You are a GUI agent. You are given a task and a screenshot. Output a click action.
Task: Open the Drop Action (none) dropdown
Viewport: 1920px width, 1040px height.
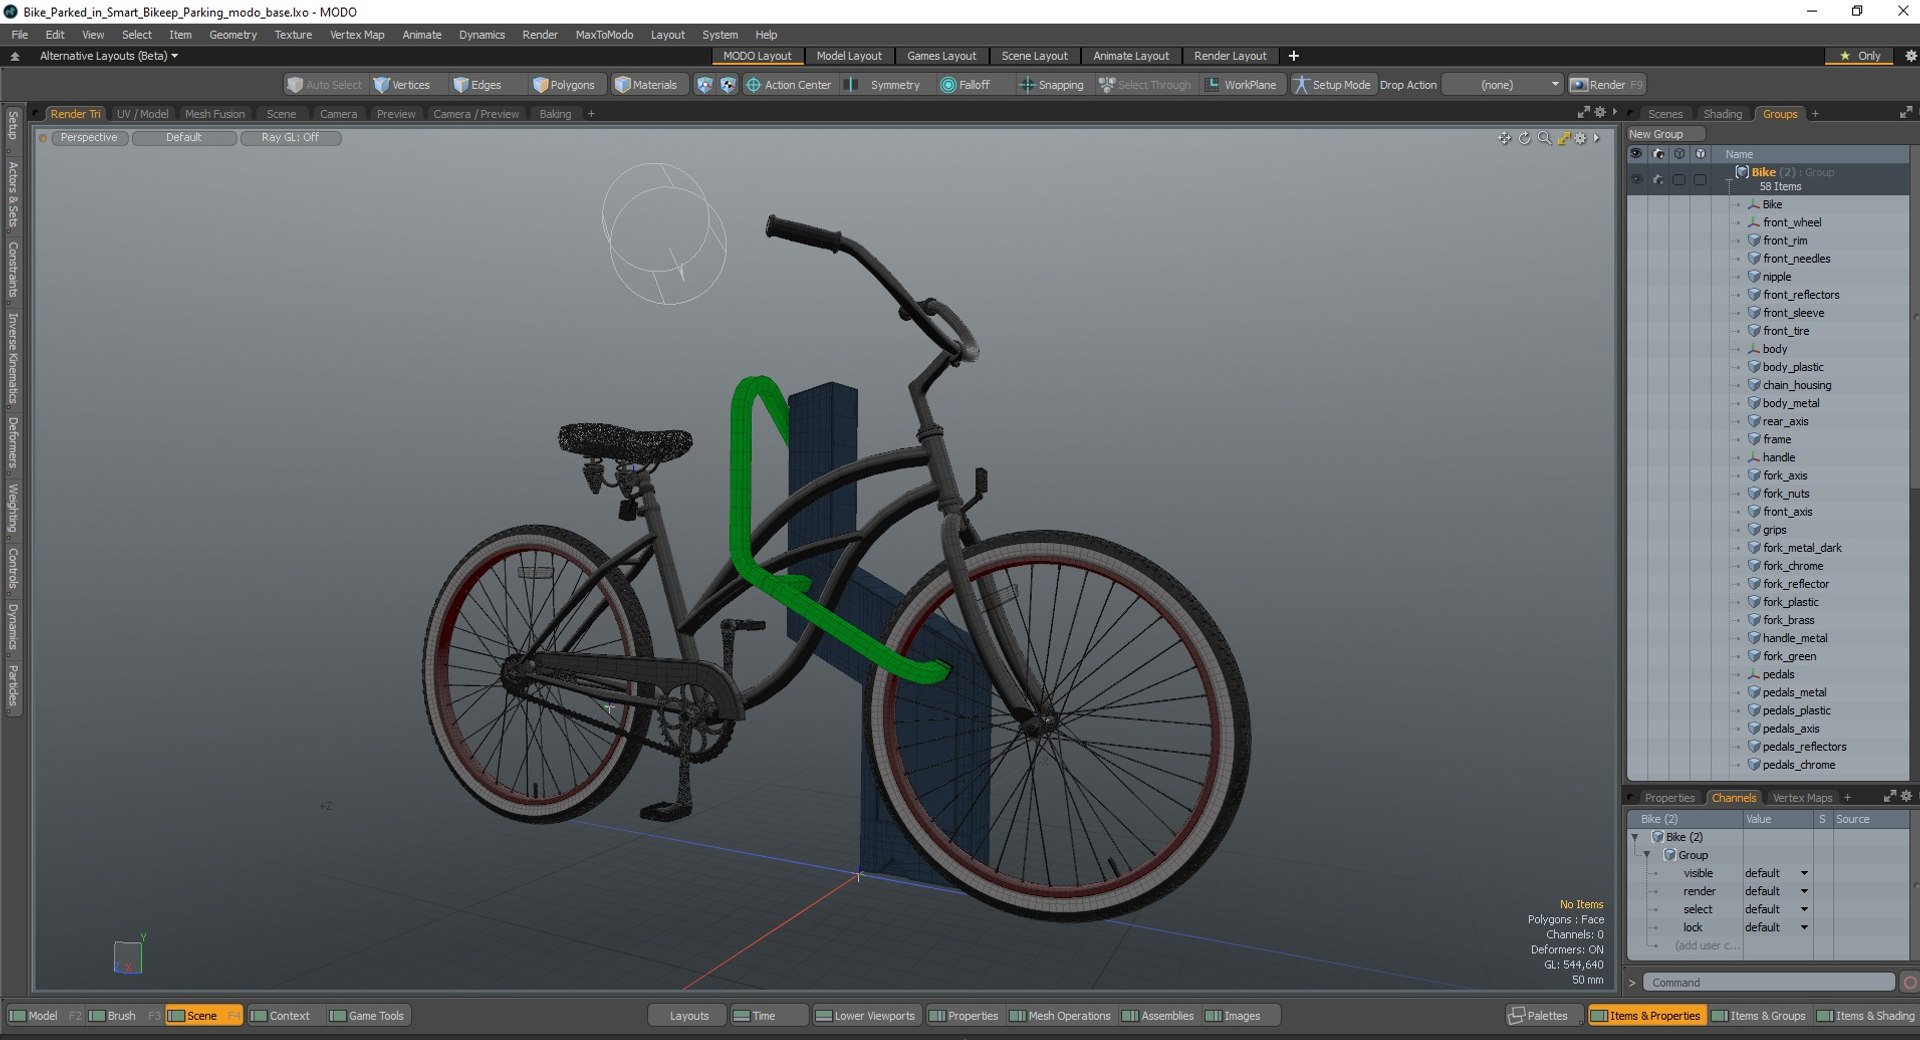tap(1502, 85)
